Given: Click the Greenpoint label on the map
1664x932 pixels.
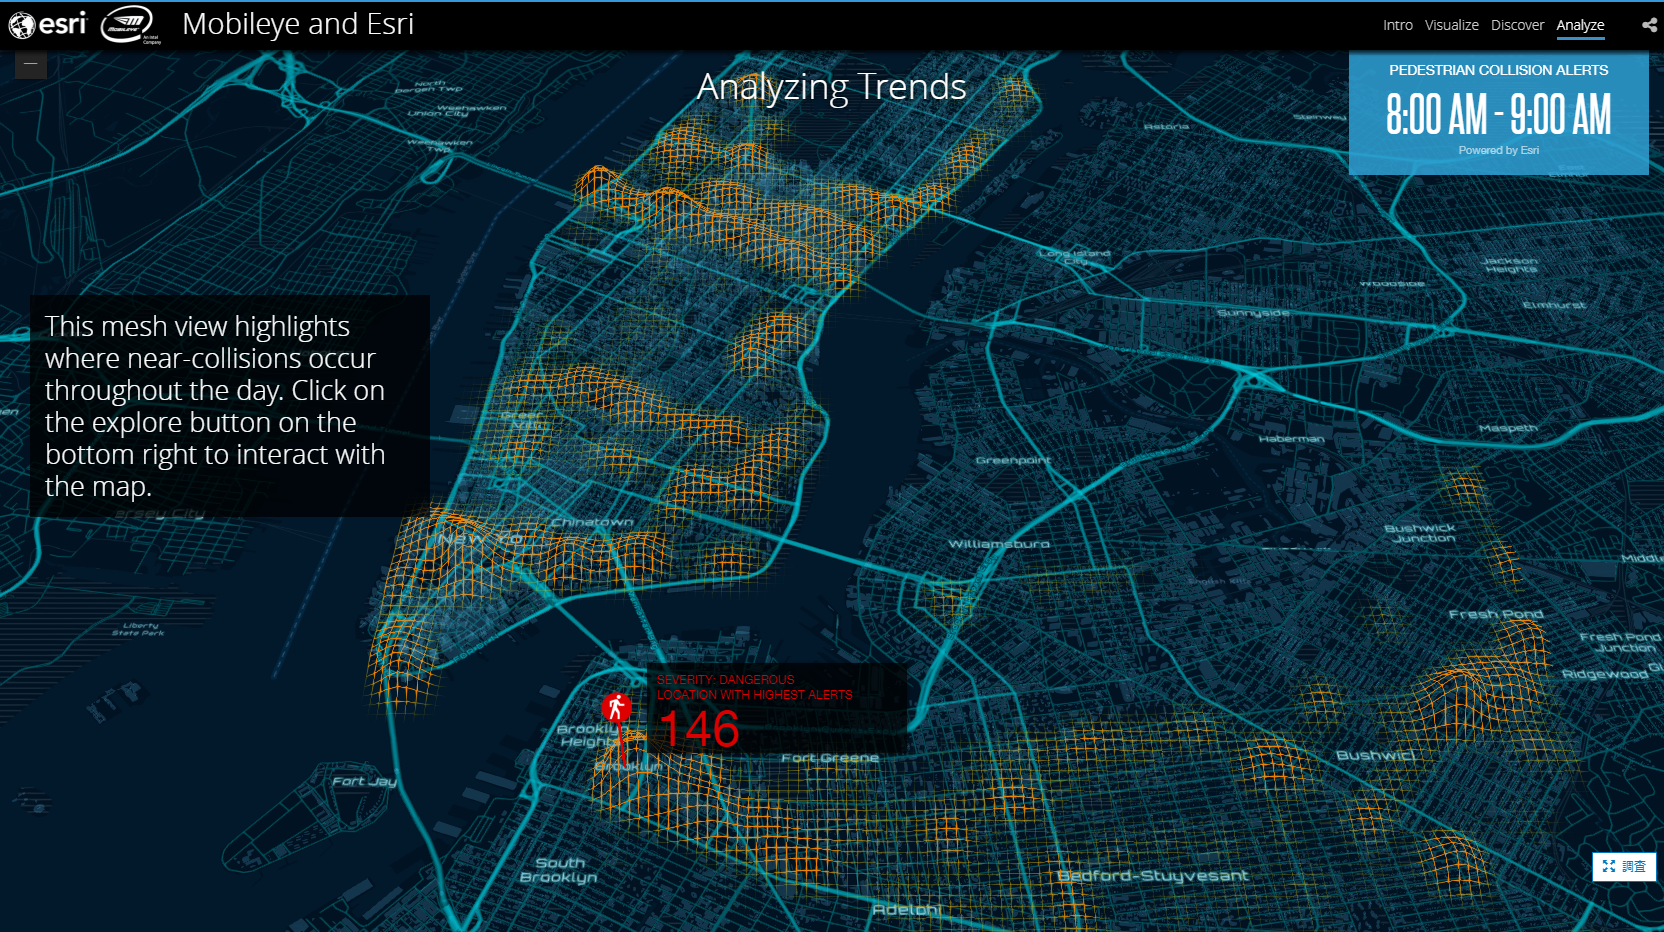Looking at the screenshot, I should click(1013, 460).
